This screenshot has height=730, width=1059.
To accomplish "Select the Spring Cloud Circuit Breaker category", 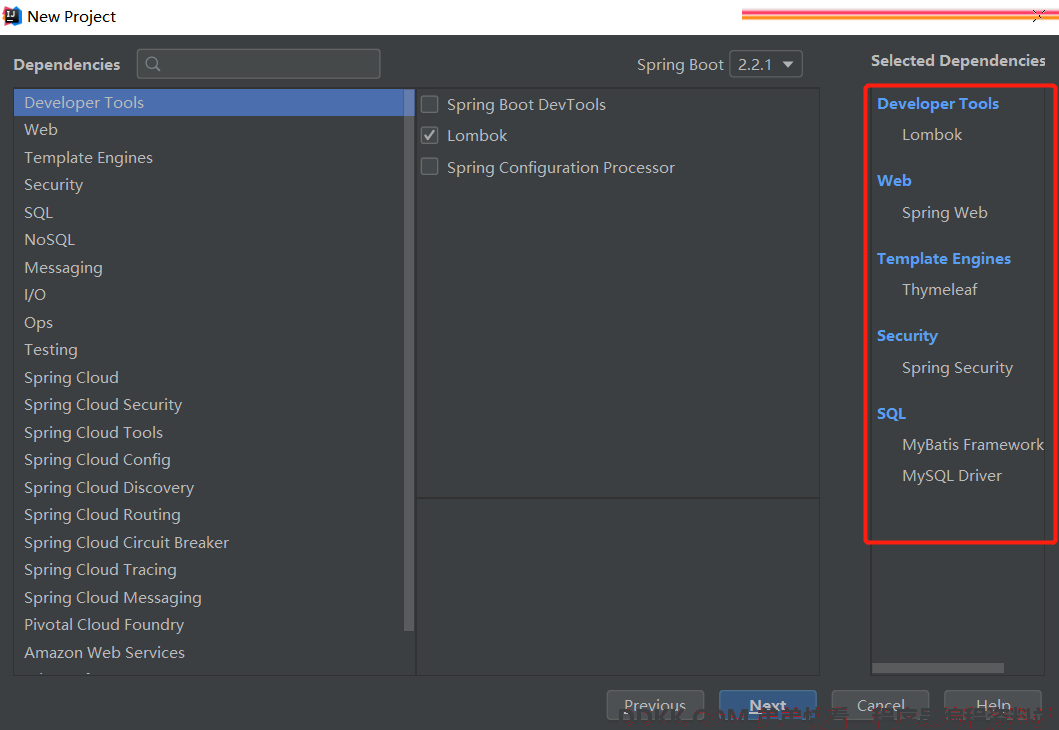I will click(x=209, y=542).
